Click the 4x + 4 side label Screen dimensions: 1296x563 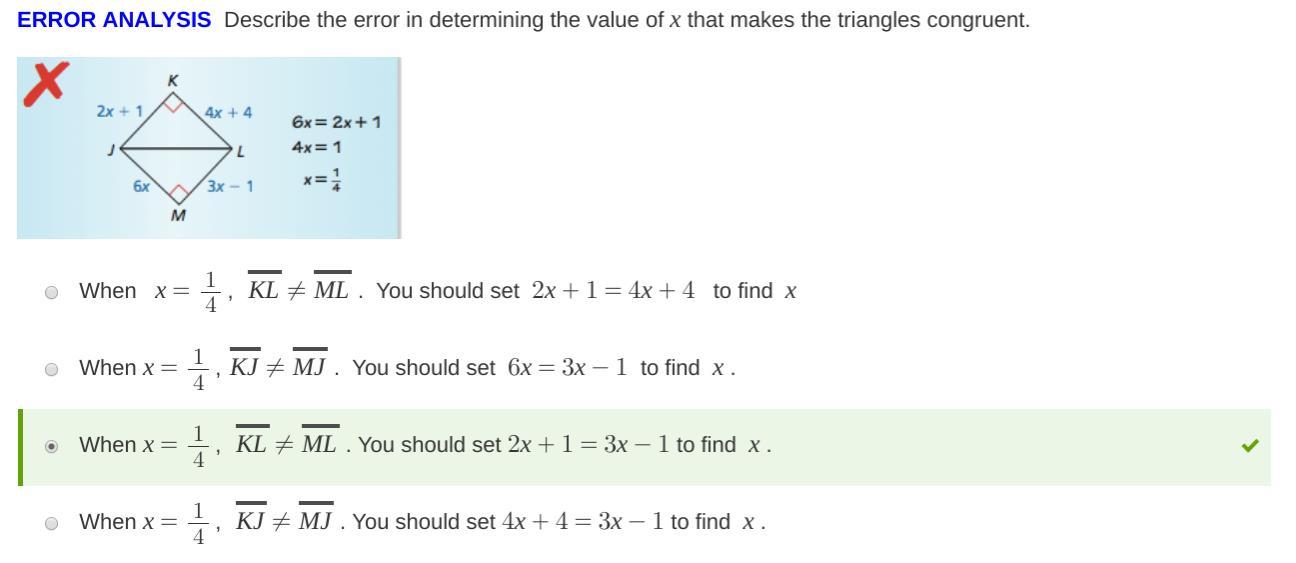[x=228, y=112]
